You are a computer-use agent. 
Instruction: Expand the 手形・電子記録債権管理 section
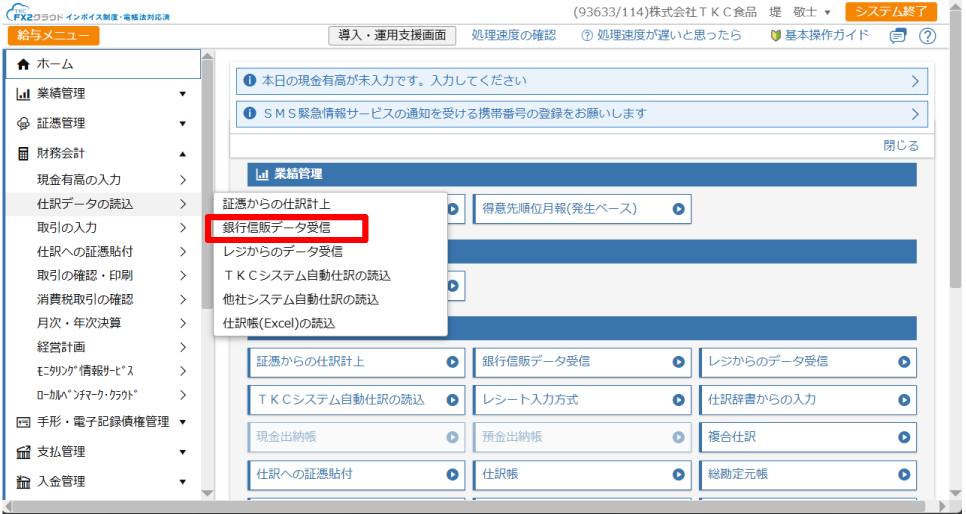pos(182,422)
